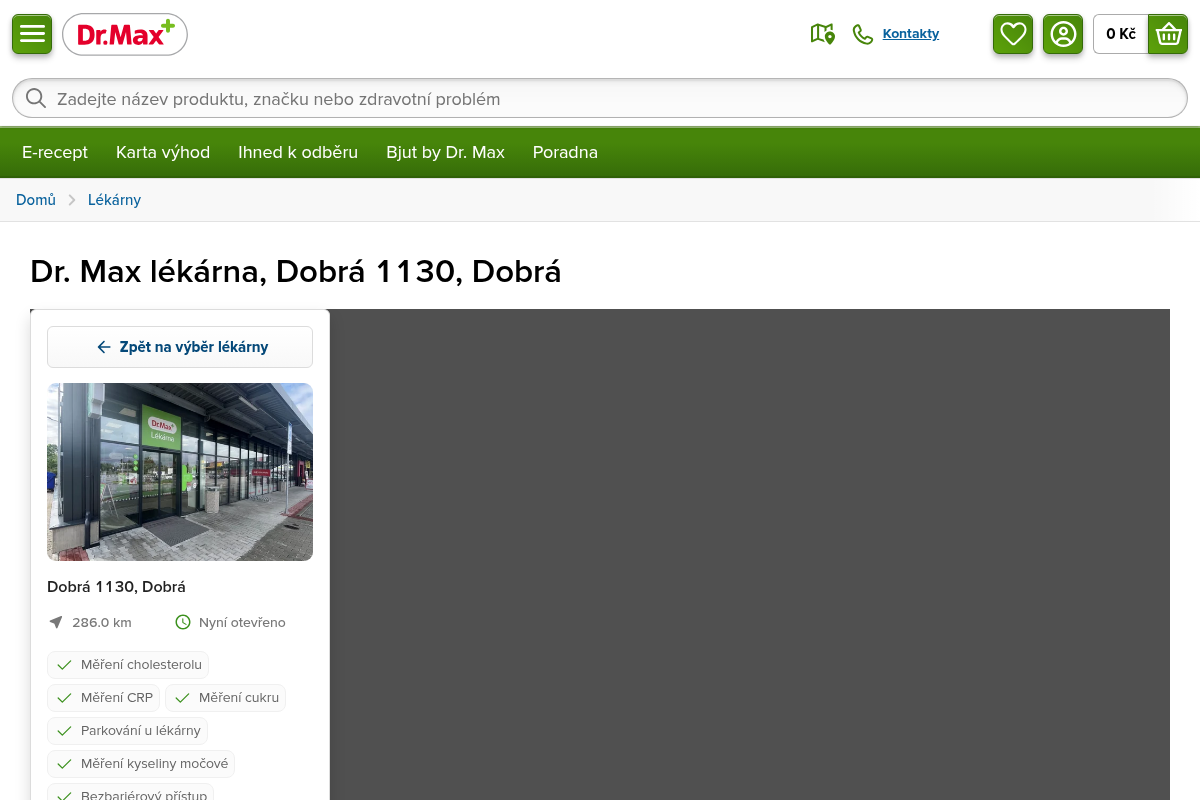
Task: Click the search magnifier icon
Action: [36, 98]
